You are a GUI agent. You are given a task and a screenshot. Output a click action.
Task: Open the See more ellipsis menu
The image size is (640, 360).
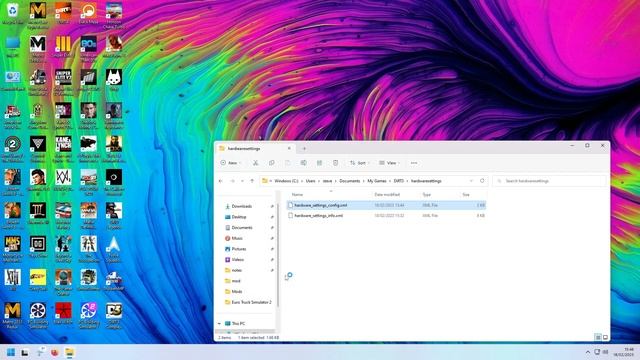[414, 163]
